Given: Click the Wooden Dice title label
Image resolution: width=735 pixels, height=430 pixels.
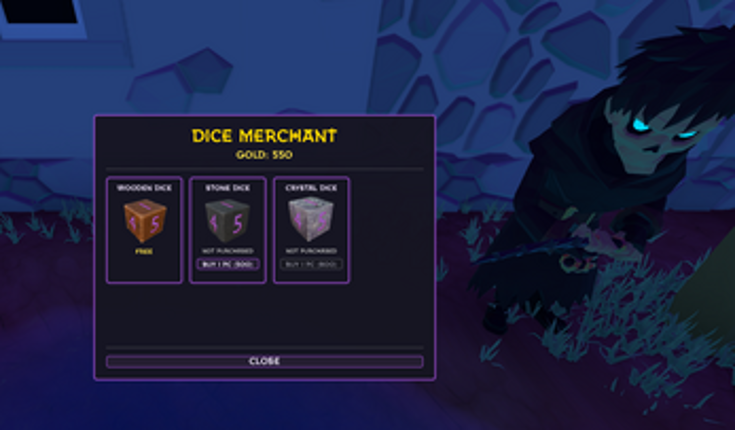Looking at the screenshot, I should tap(144, 188).
